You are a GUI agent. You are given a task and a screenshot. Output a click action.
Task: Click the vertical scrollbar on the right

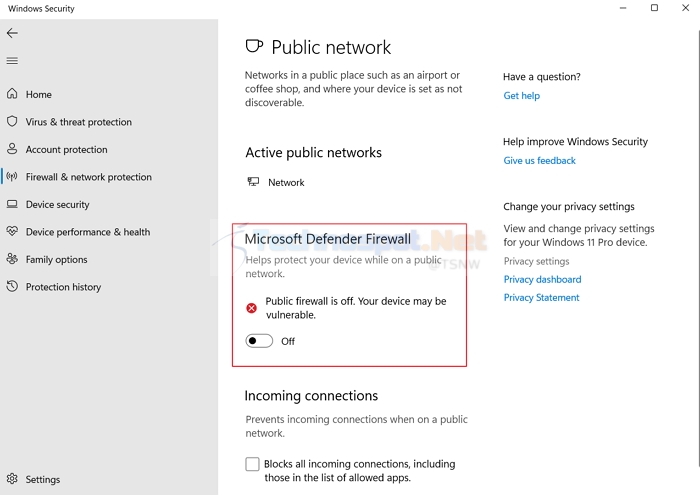click(x=698, y=248)
